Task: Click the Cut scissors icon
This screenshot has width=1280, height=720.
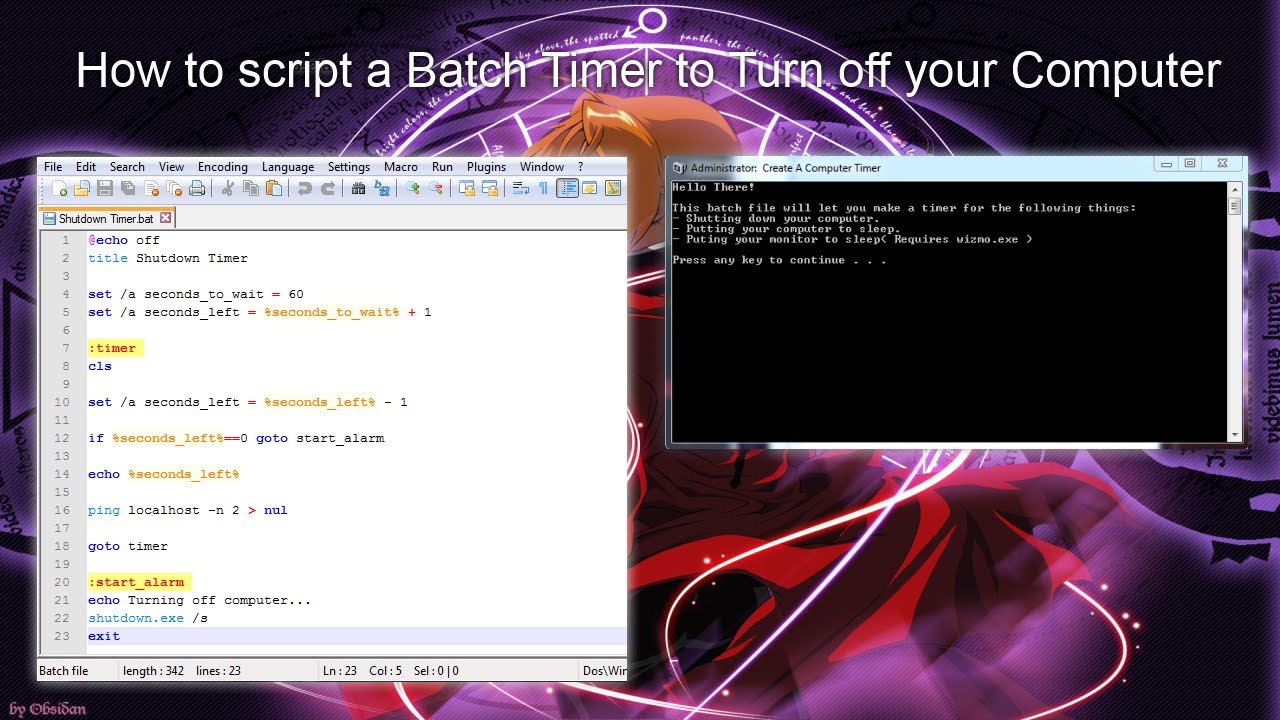Action: click(x=227, y=188)
